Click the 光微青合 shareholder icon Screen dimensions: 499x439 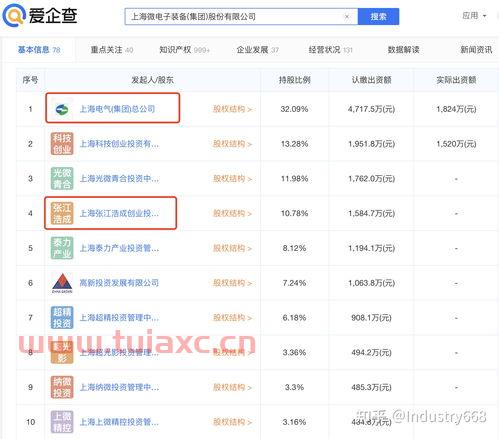[62, 178]
